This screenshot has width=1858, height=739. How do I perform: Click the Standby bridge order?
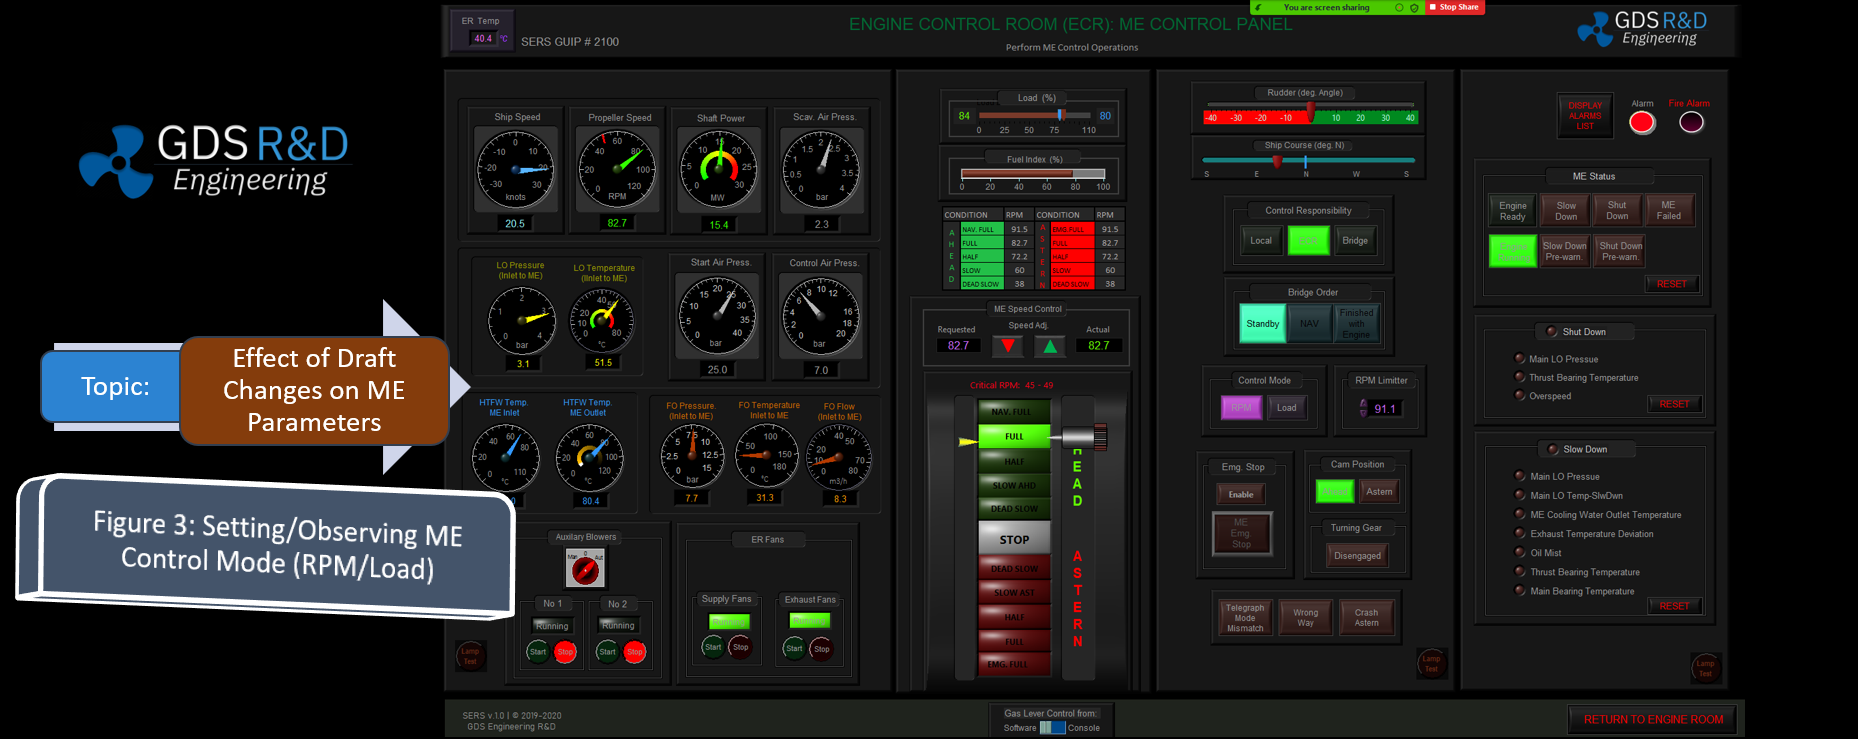[1262, 324]
